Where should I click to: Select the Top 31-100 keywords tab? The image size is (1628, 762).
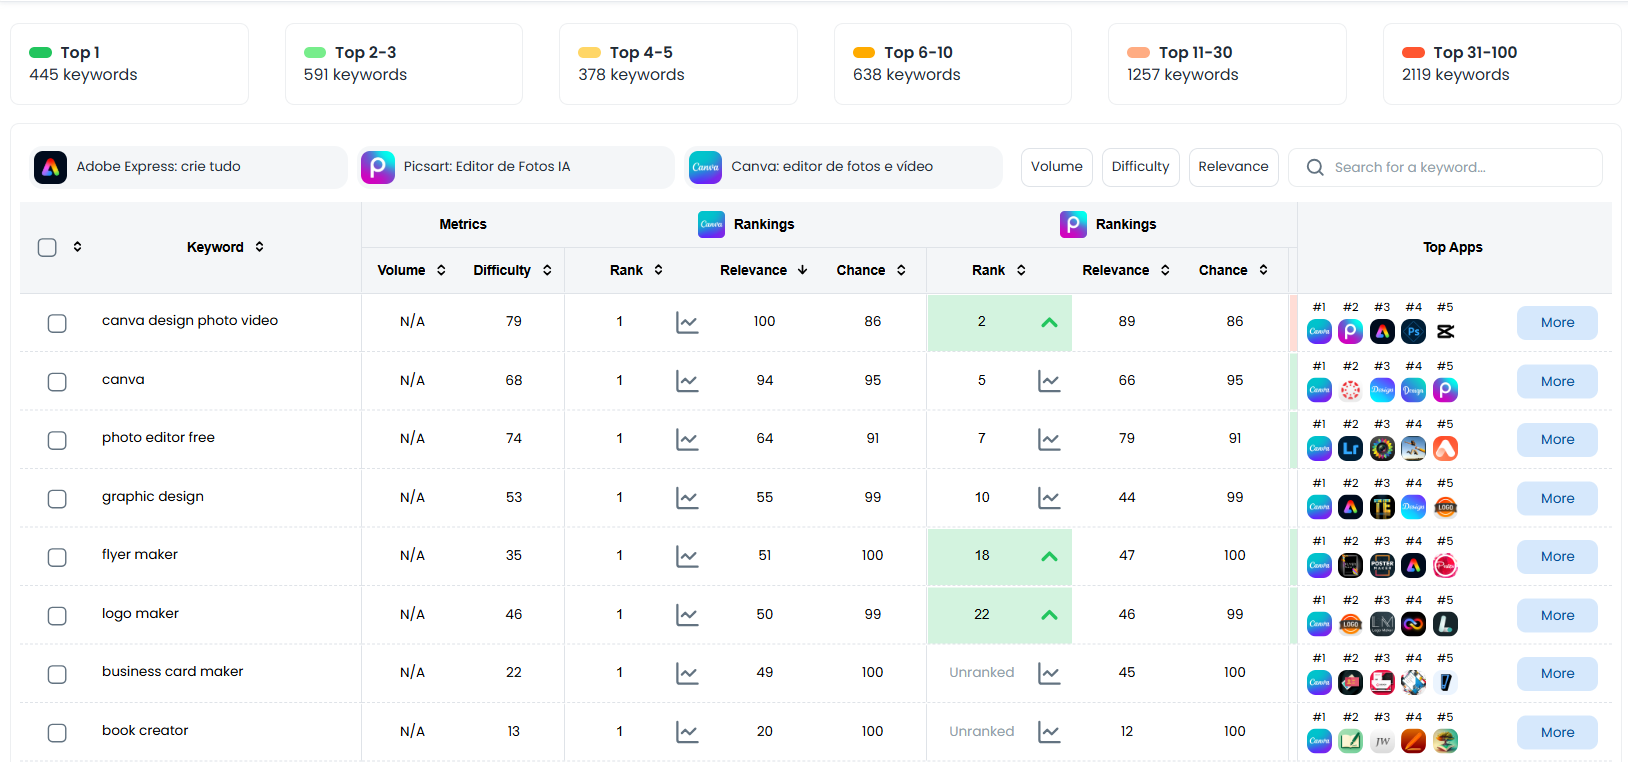click(1502, 64)
